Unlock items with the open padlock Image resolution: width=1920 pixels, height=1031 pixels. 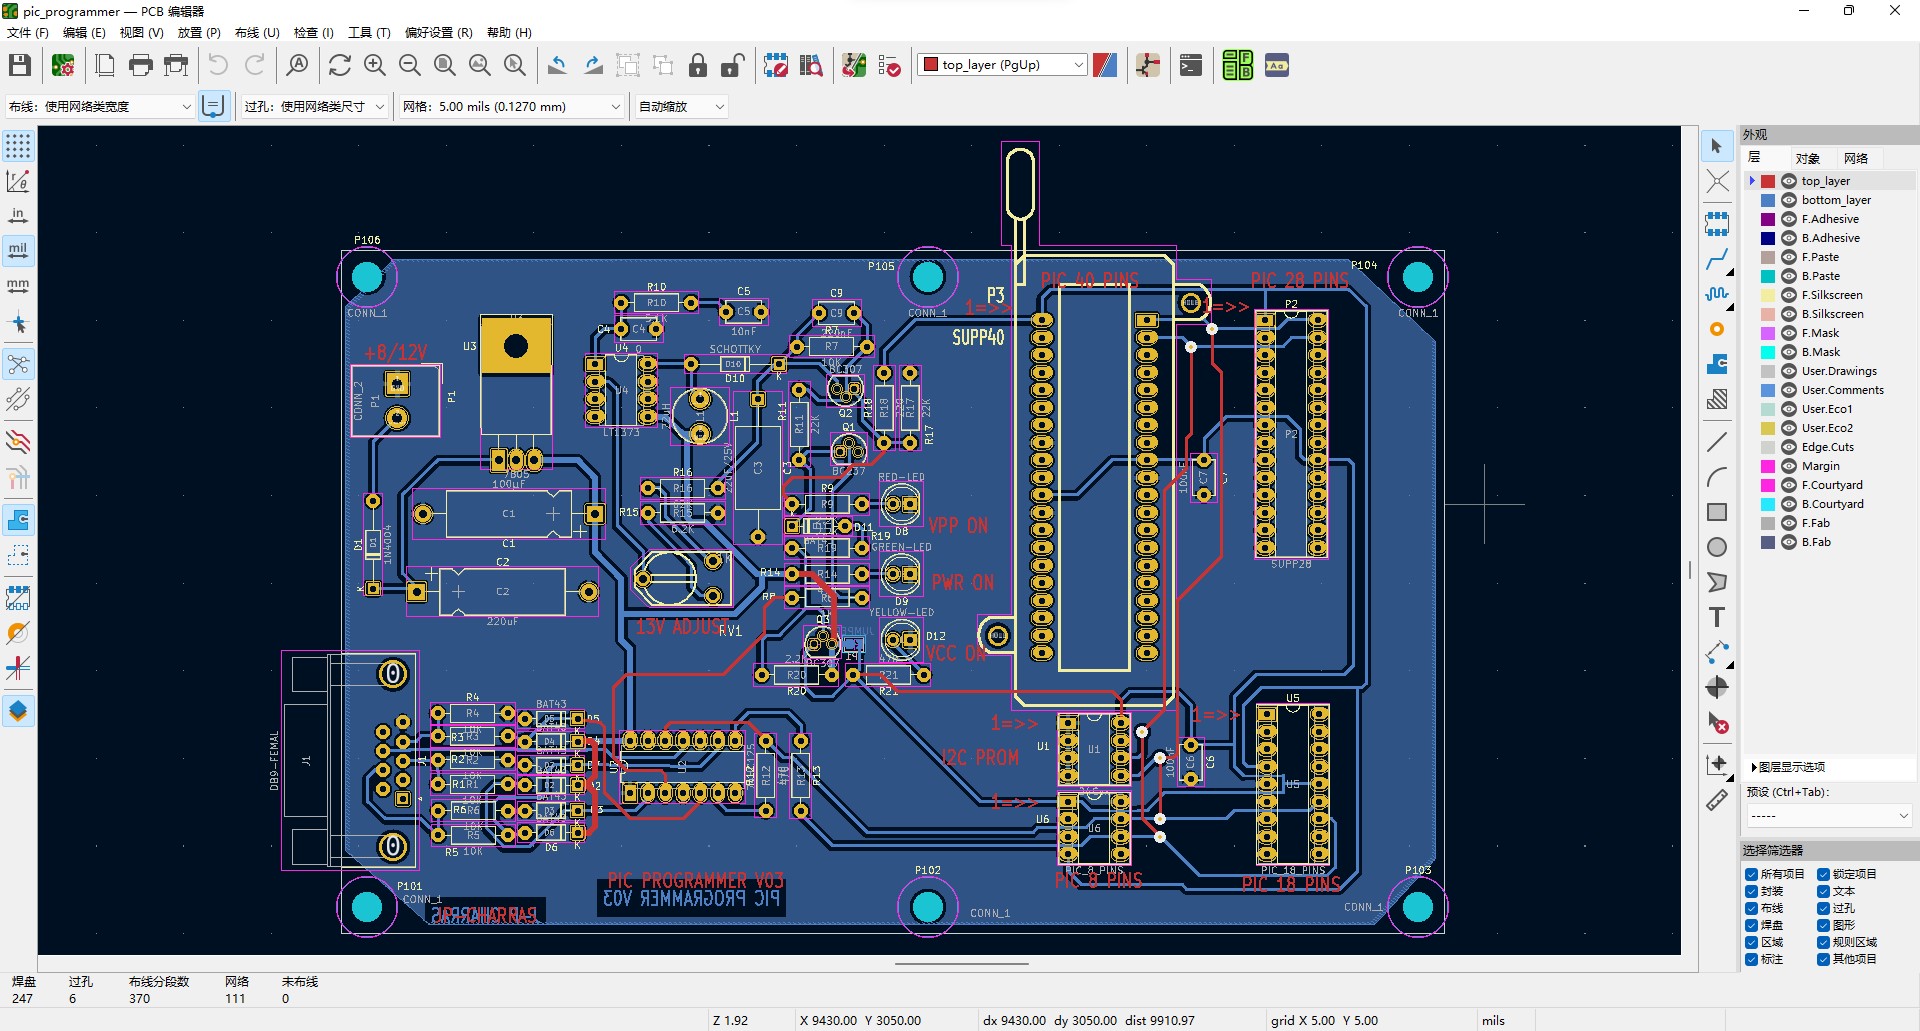tap(733, 66)
